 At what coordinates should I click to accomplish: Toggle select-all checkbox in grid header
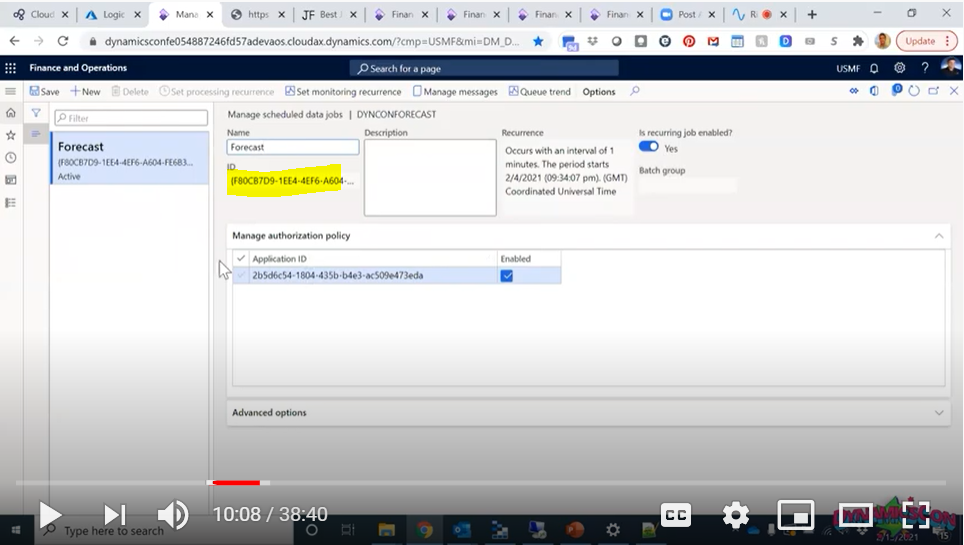(241, 258)
